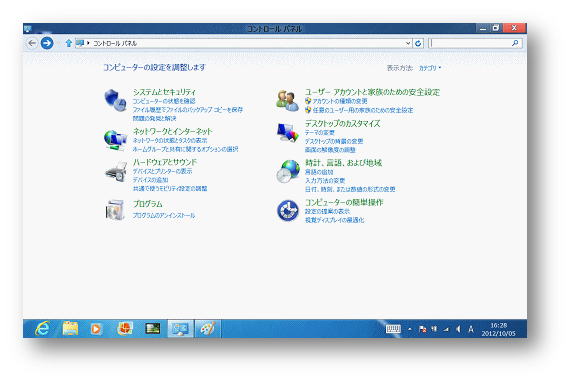Click the mobility settings adjustment link
The height and width of the screenshot is (380, 569).
pos(170,188)
